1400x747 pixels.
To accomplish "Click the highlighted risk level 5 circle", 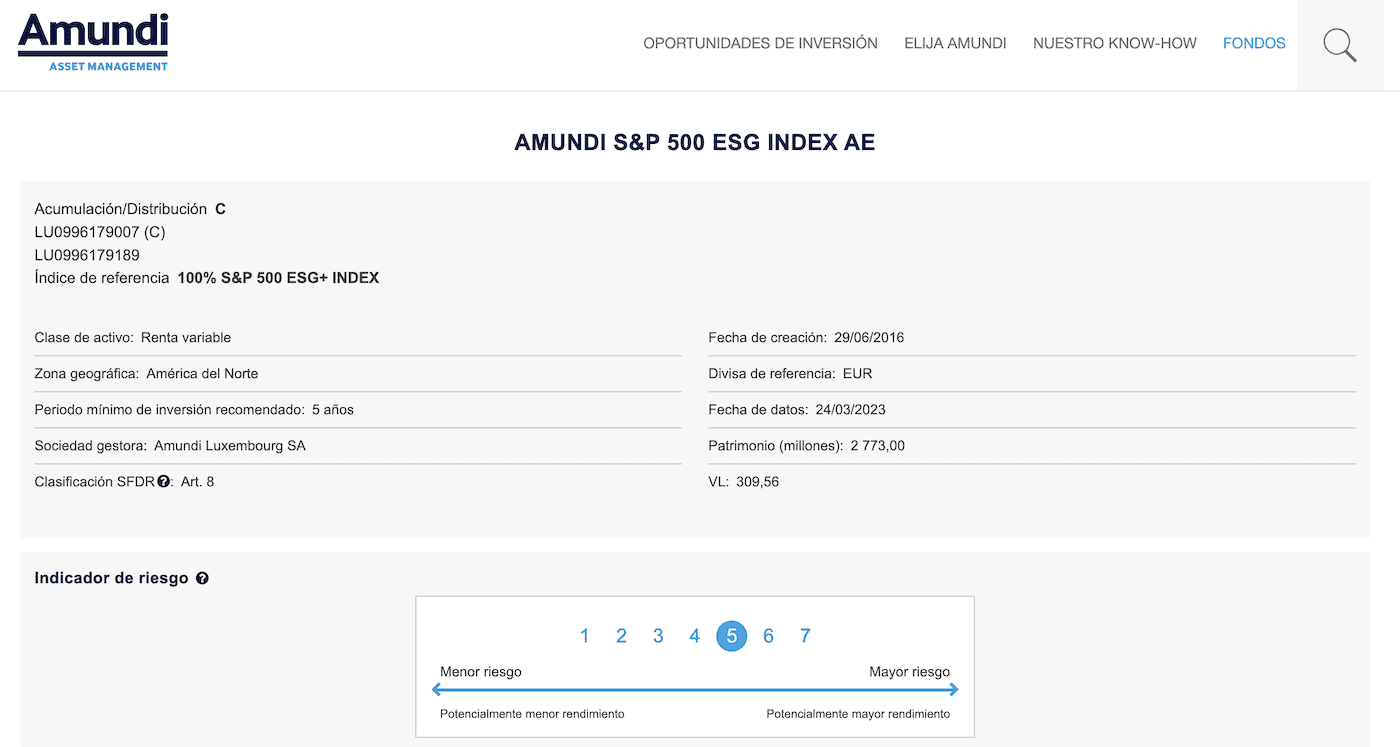I will pyautogui.click(x=731, y=636).
